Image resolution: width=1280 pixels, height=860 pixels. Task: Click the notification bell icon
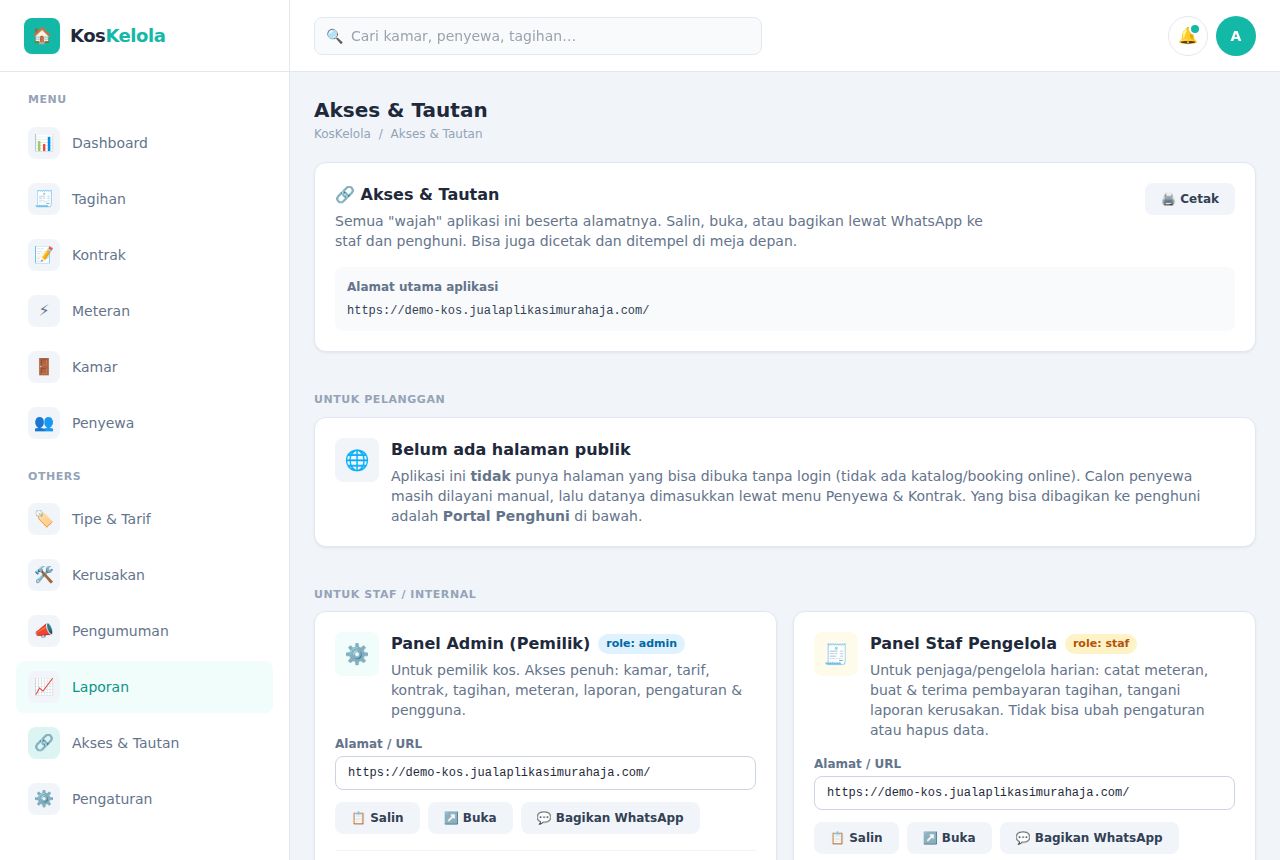[1188, 36]
